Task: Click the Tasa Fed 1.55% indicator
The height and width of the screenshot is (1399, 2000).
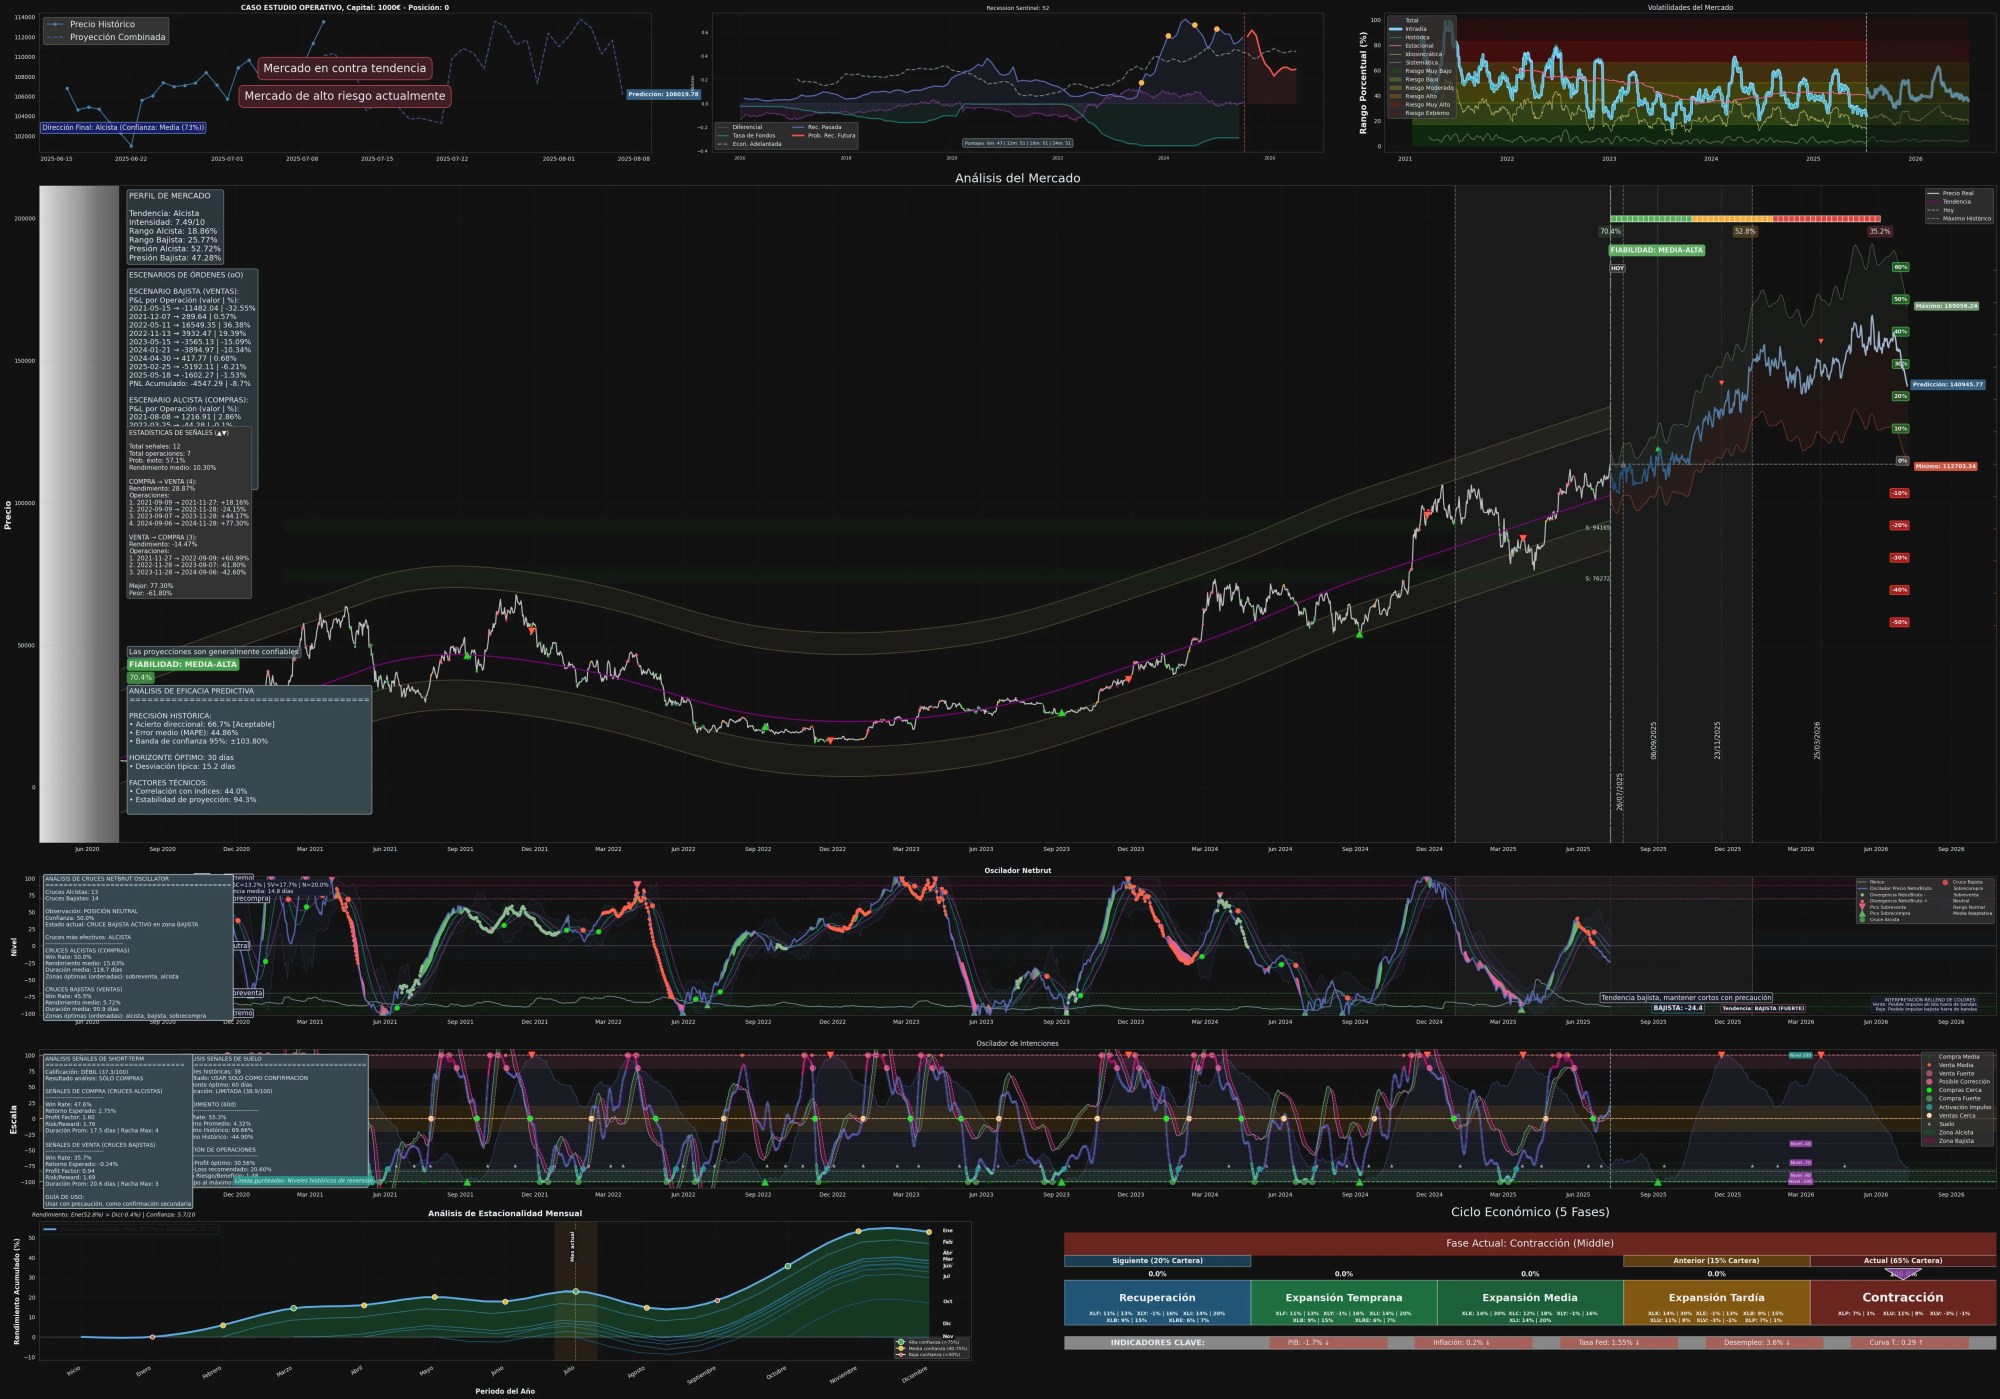Action: [1608, 1343]
